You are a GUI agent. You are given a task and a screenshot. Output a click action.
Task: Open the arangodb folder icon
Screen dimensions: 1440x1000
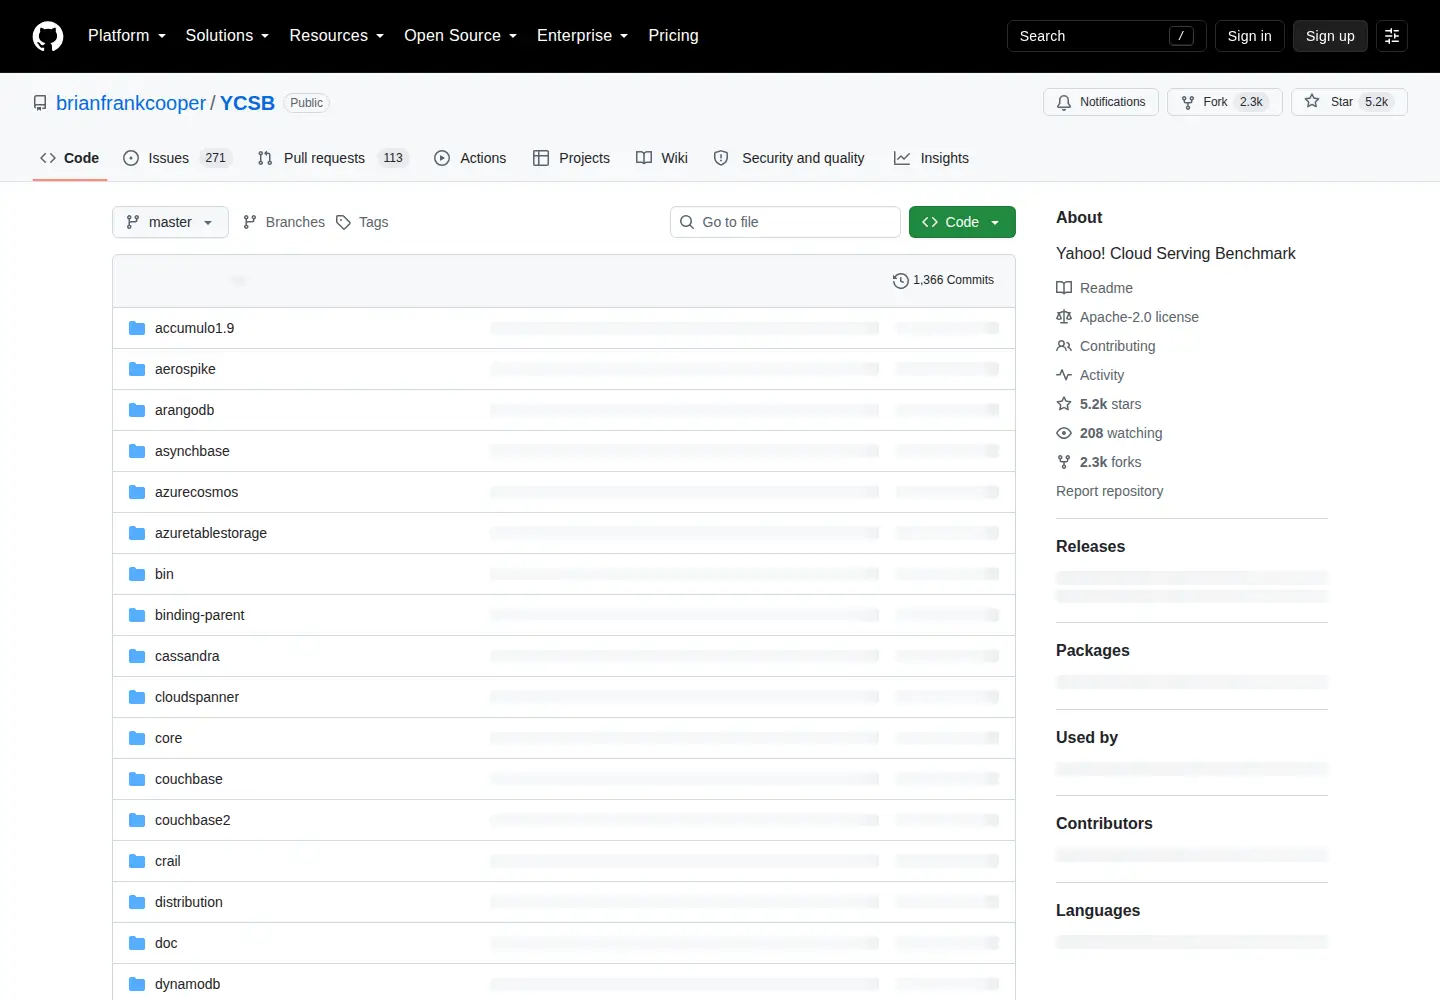(x=137, y=410)
